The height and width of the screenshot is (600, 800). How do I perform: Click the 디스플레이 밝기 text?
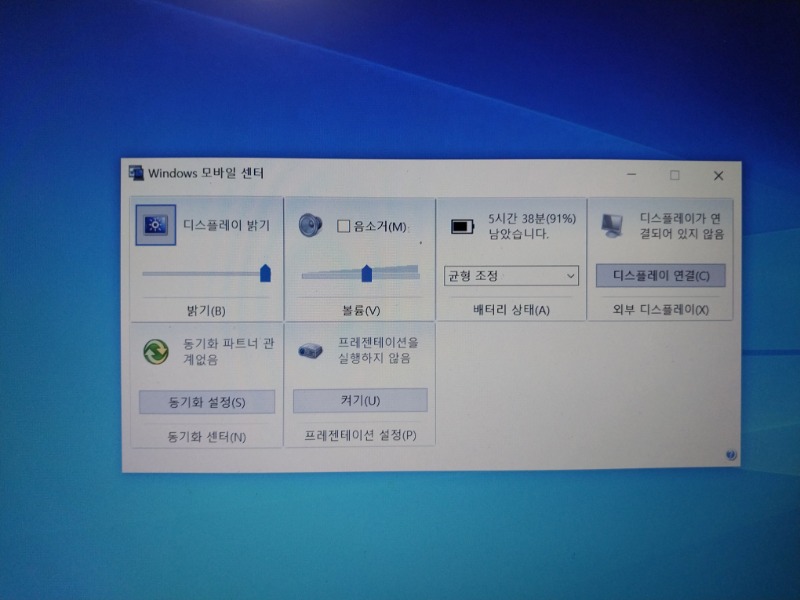click(x=227, y=225)
